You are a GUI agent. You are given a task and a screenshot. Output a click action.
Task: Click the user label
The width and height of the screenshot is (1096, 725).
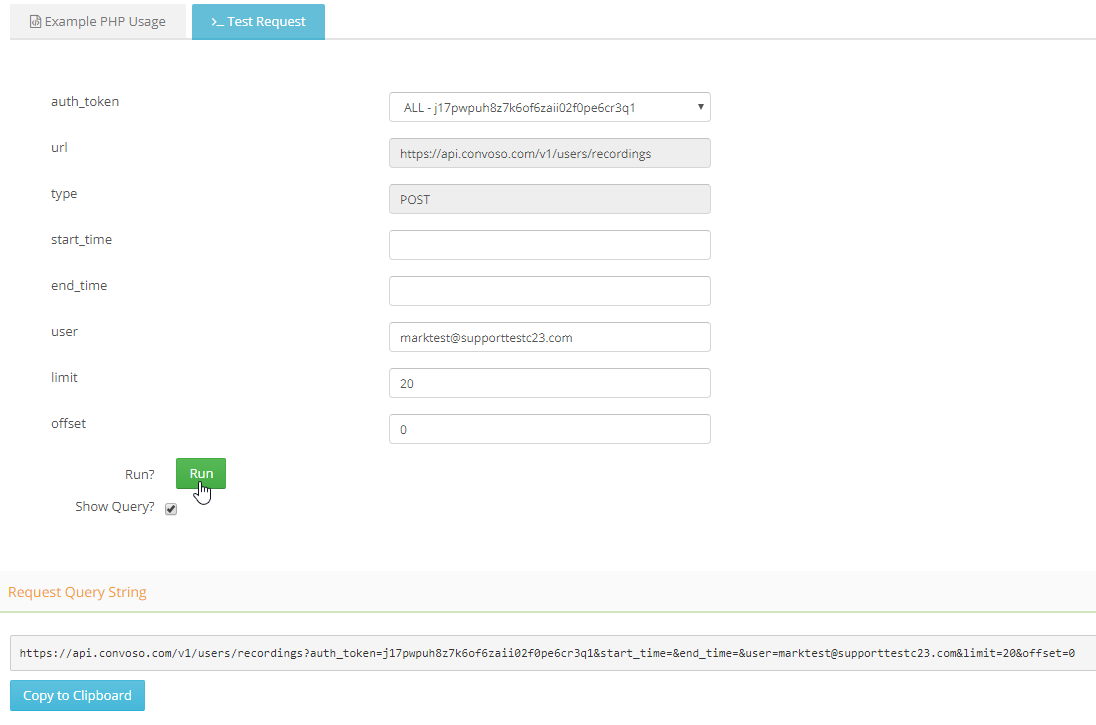click(x=64, y=331)
